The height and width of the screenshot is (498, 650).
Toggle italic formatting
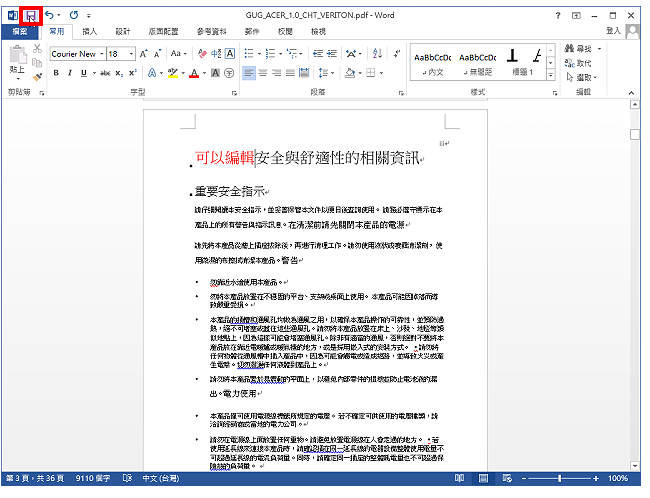70,73
